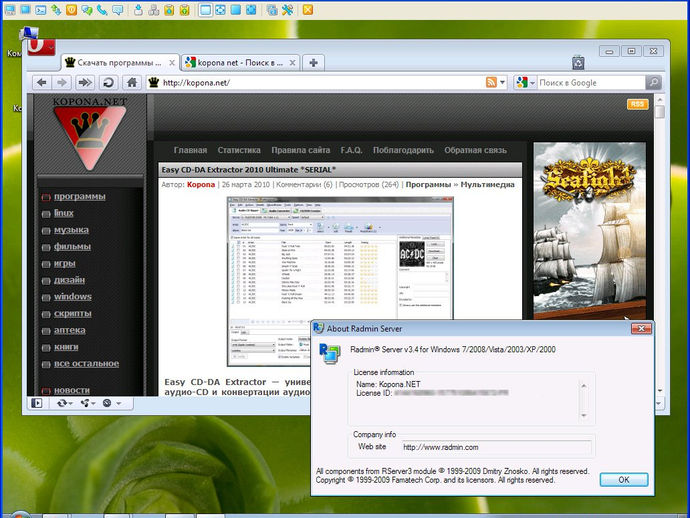Open 'Правила сайта' in site navigation

click(x=301, y=150)
